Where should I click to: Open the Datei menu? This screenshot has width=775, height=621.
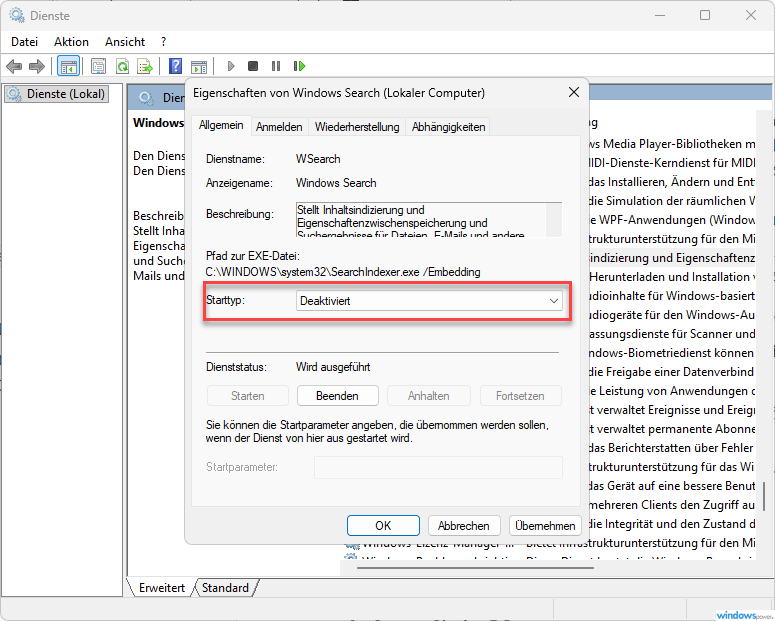point(24,42)
